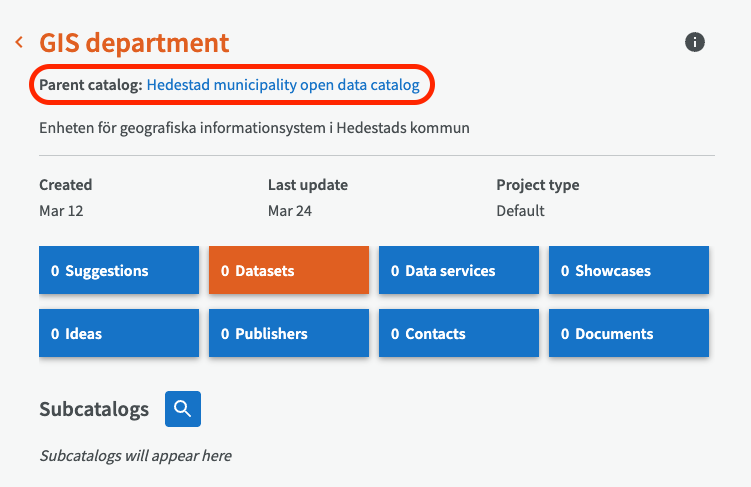The height and width of the screenshot is (487, 751).
Task: Open the 0 Data services tile
Action: pyautogui.click(x=459, y=270)
